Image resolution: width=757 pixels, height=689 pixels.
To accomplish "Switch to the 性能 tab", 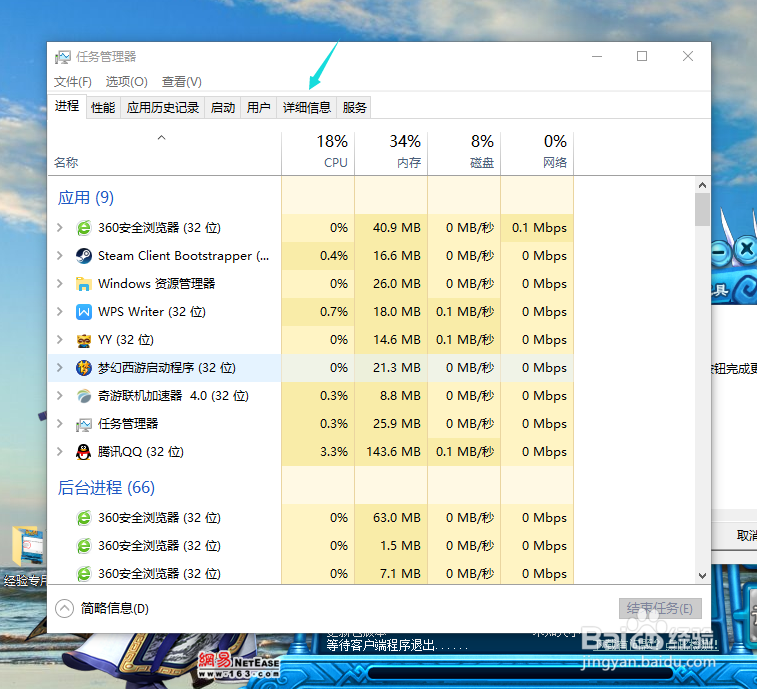I will tap(103, 107).
